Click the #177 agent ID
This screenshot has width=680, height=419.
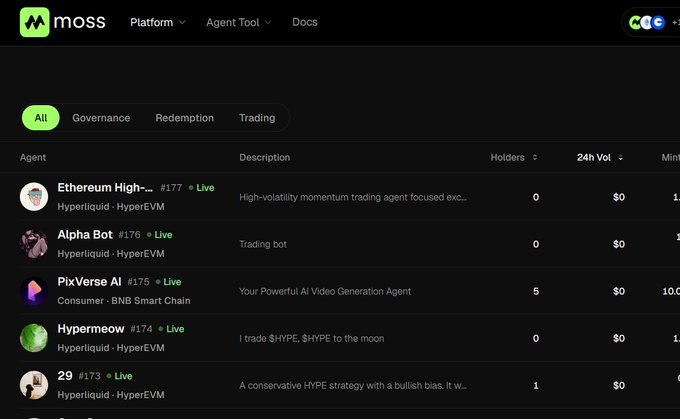click(171, 188)
